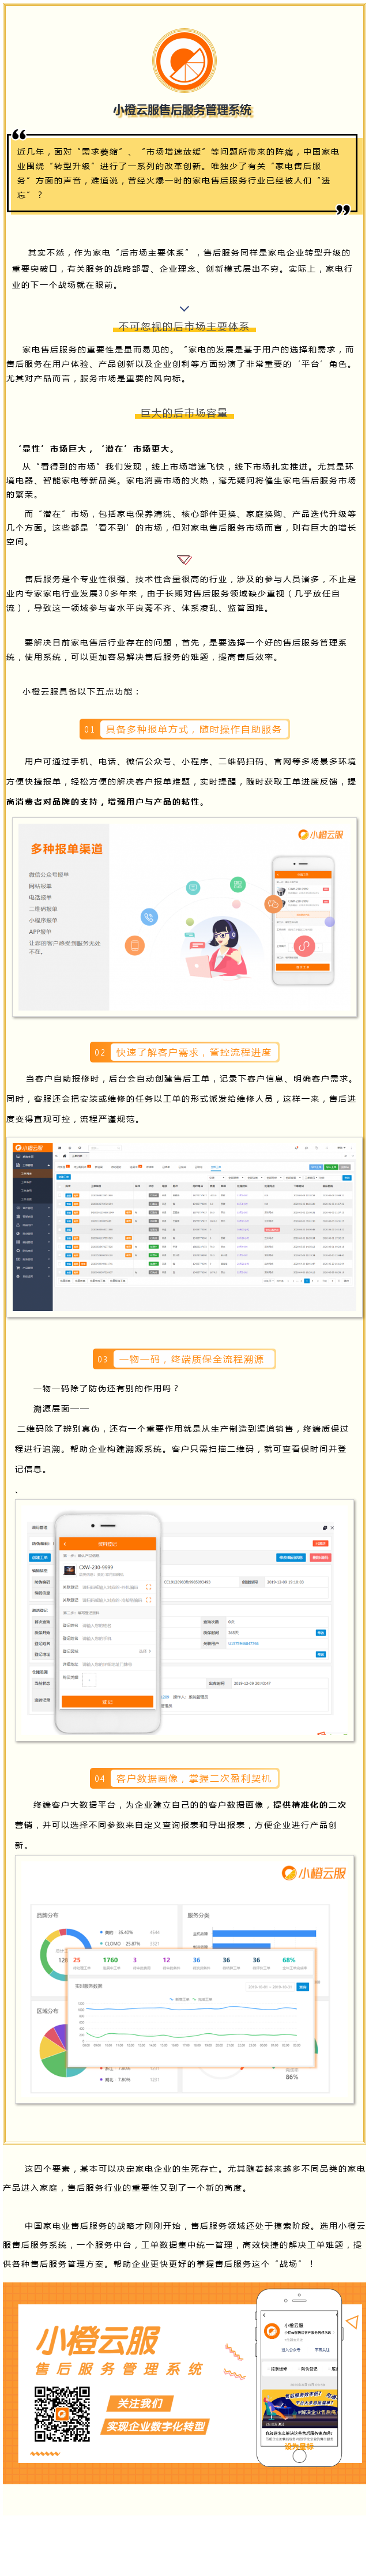This screenshot has height=2576, width=369.
Task: Click the blue down chevron under the intro paragraph
Action: point(184,308)
